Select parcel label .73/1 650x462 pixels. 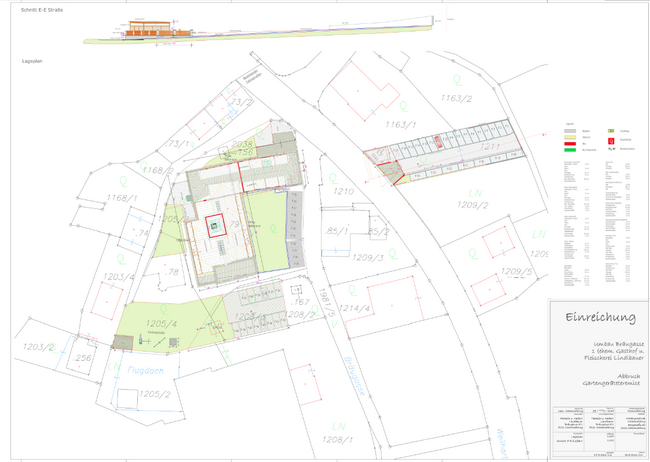point(177,144)
